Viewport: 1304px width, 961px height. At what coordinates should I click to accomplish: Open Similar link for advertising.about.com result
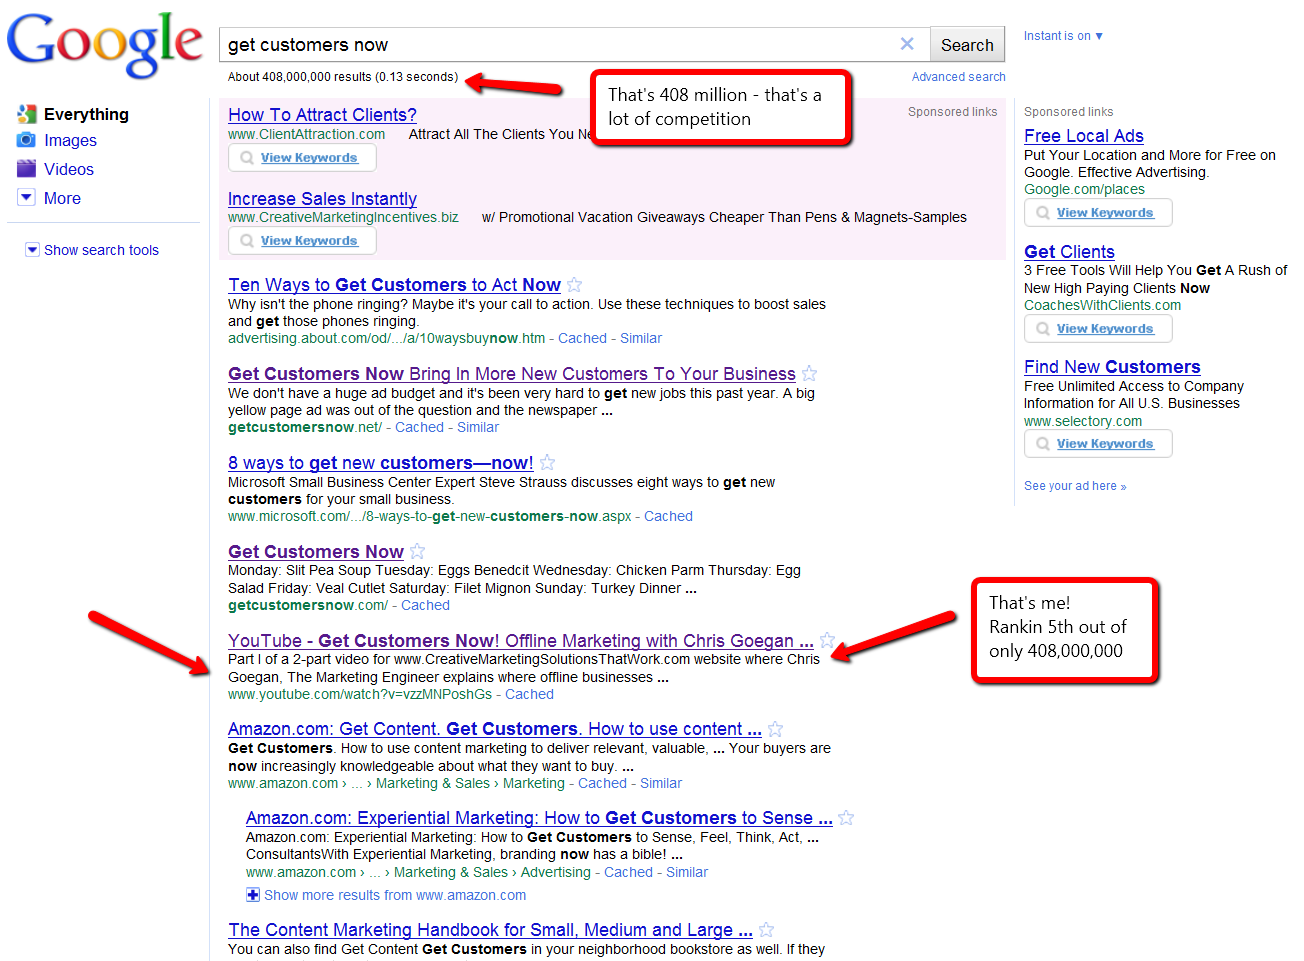(x=641, y=339)
